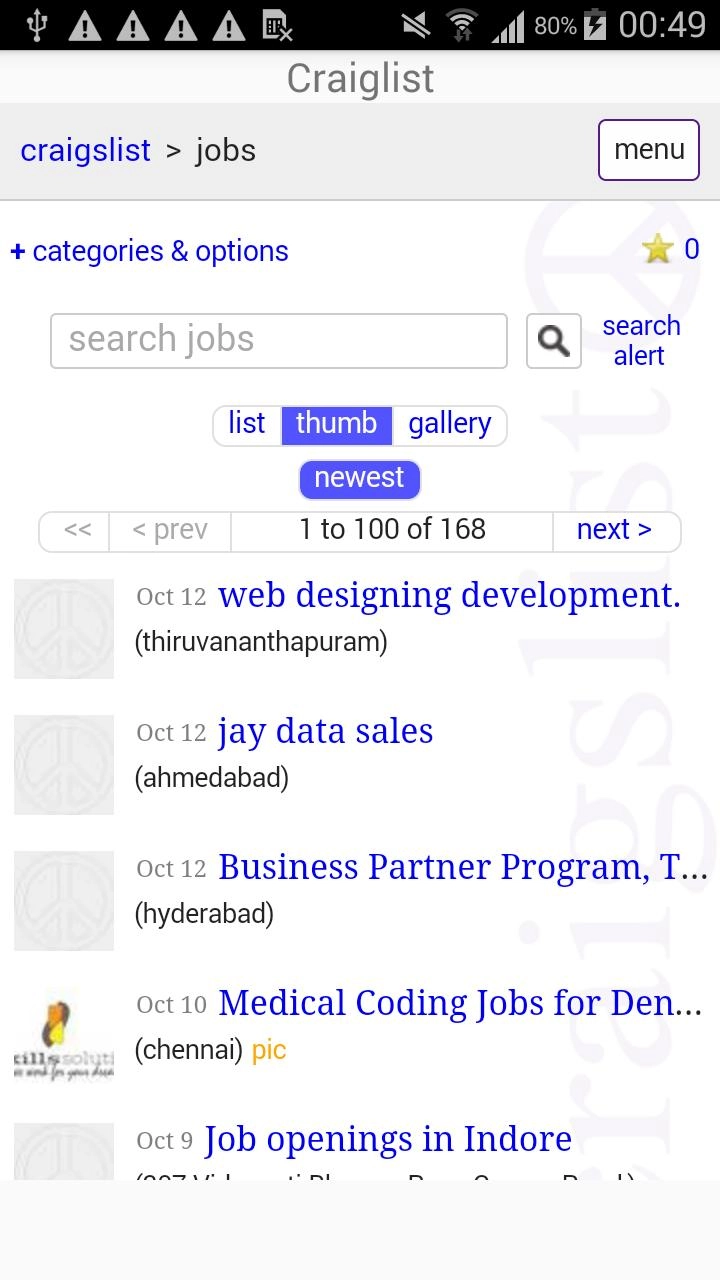Switch to gallery view
This screenshot has height=1280, width=720.
450,424
